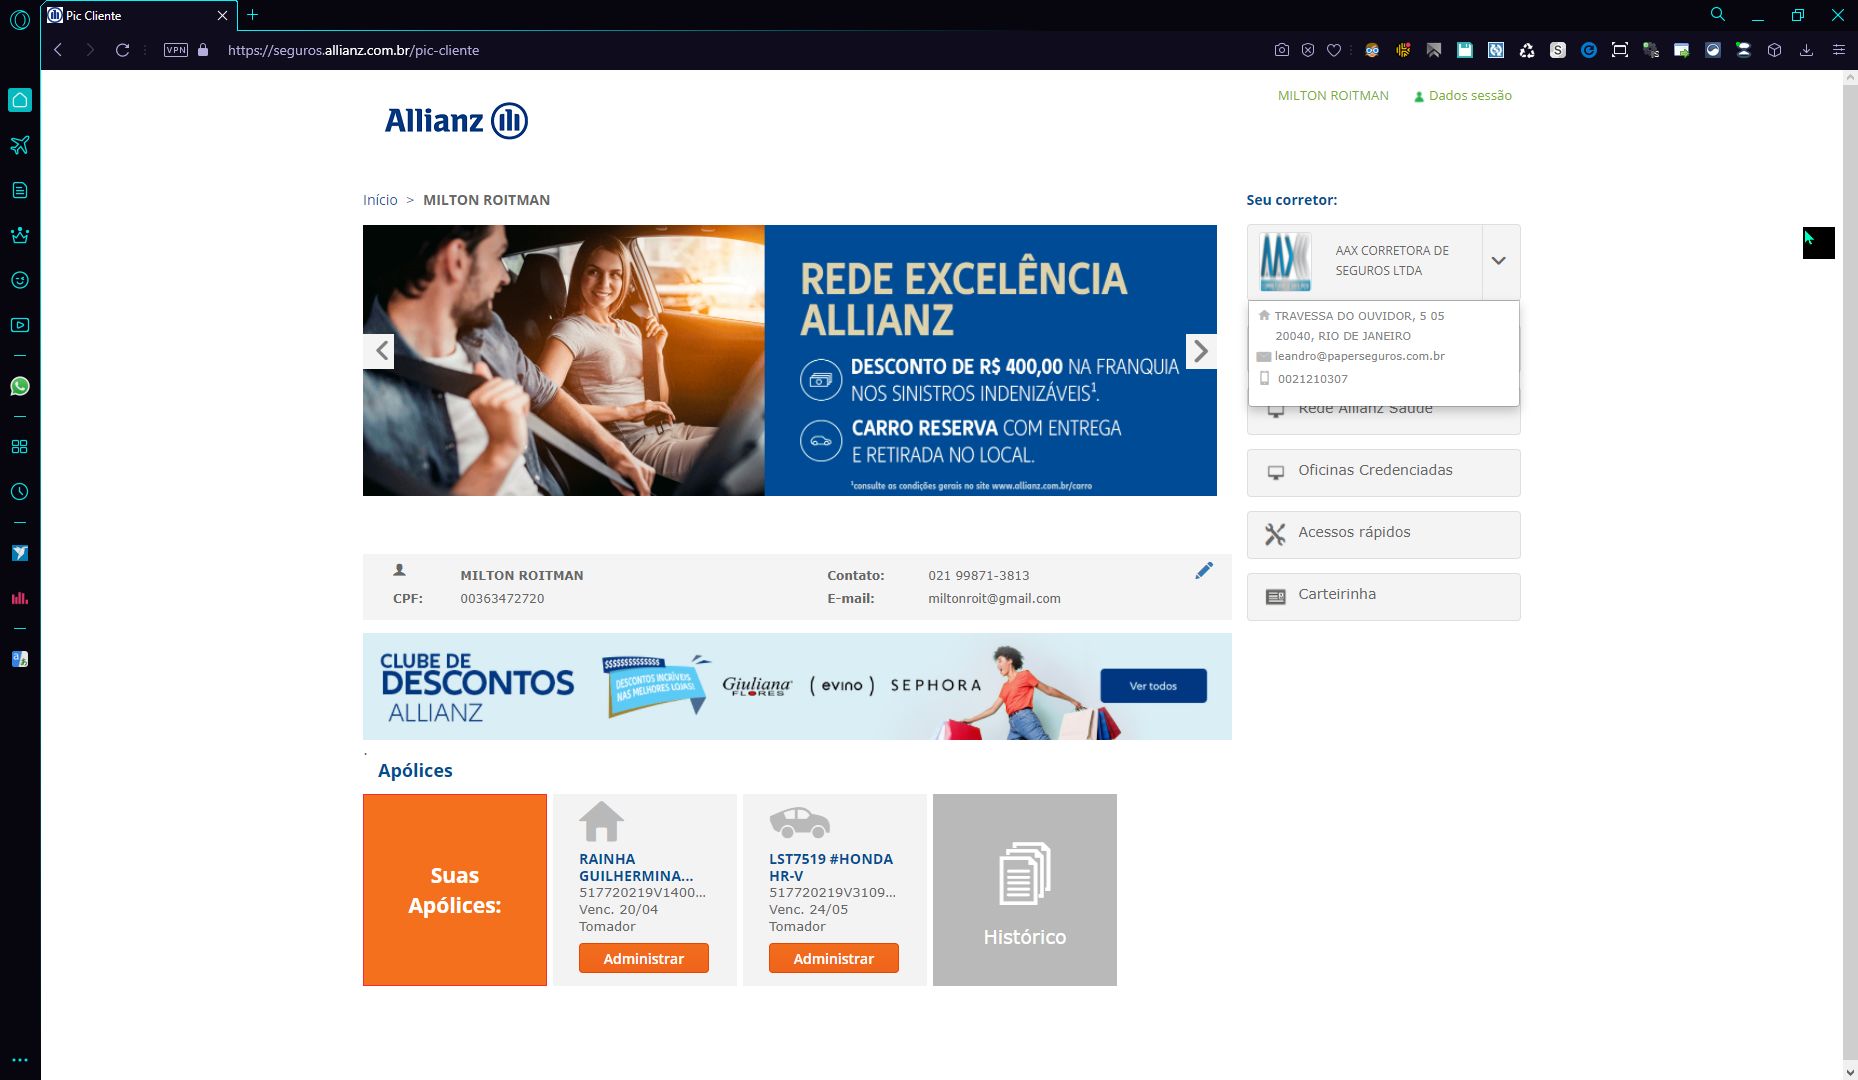Open WhatsApp in the sidebar
Viewport: 1858px width, 1080px height.
point(20,386)
